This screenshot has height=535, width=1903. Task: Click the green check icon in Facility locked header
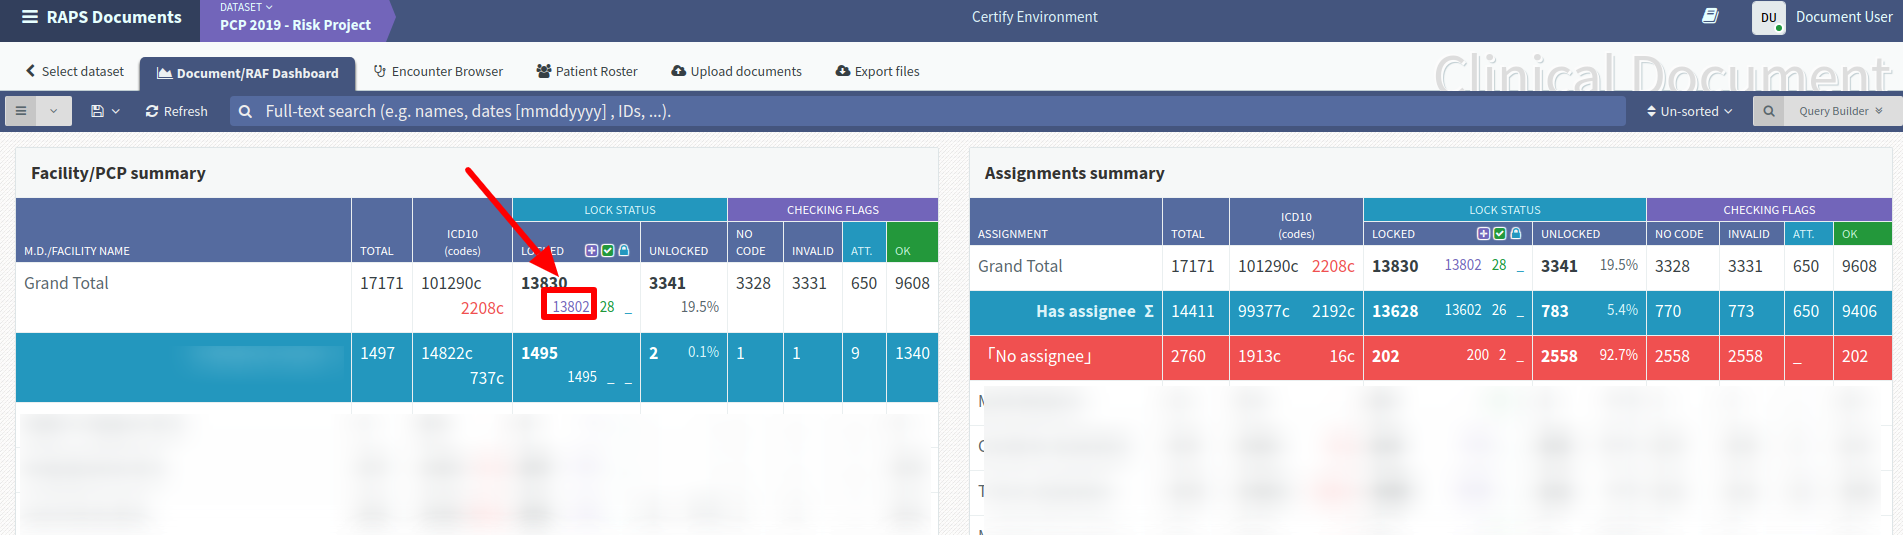(607, 250)
